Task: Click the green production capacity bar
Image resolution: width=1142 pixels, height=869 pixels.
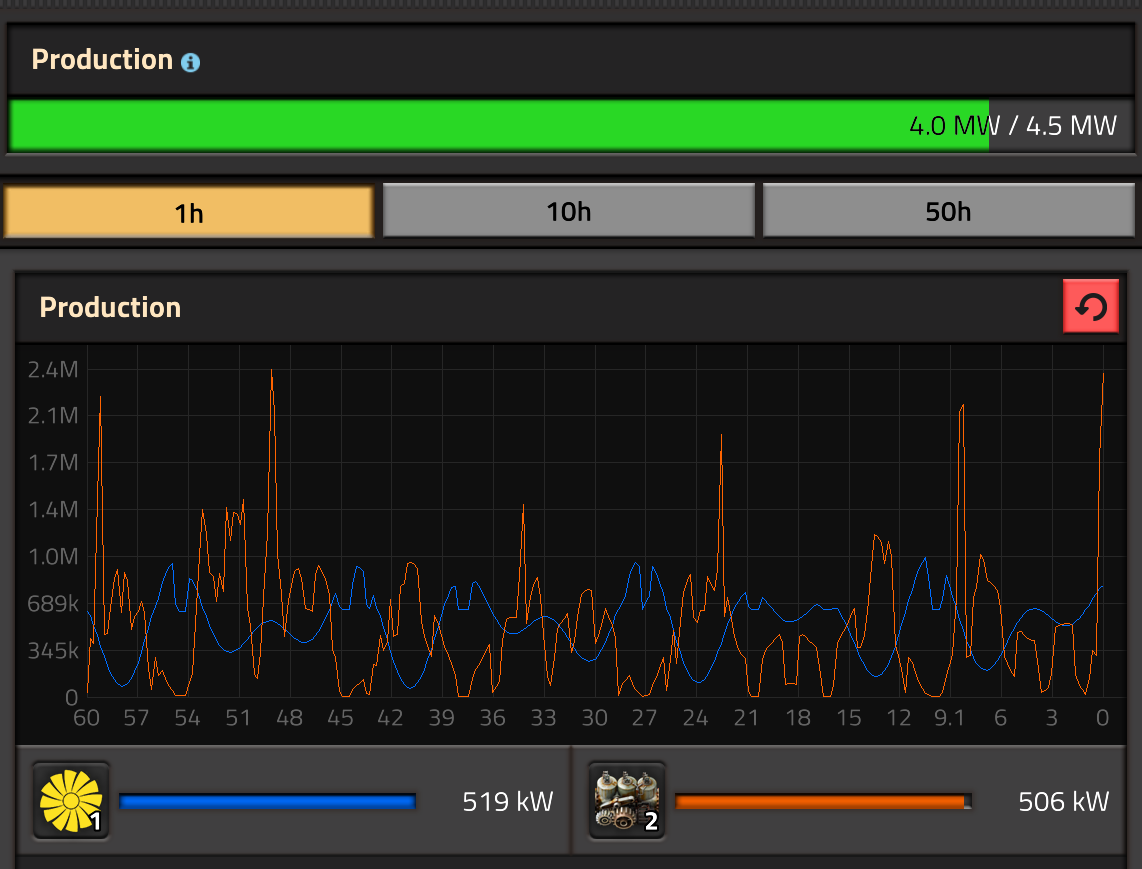Action: [500, 125]
